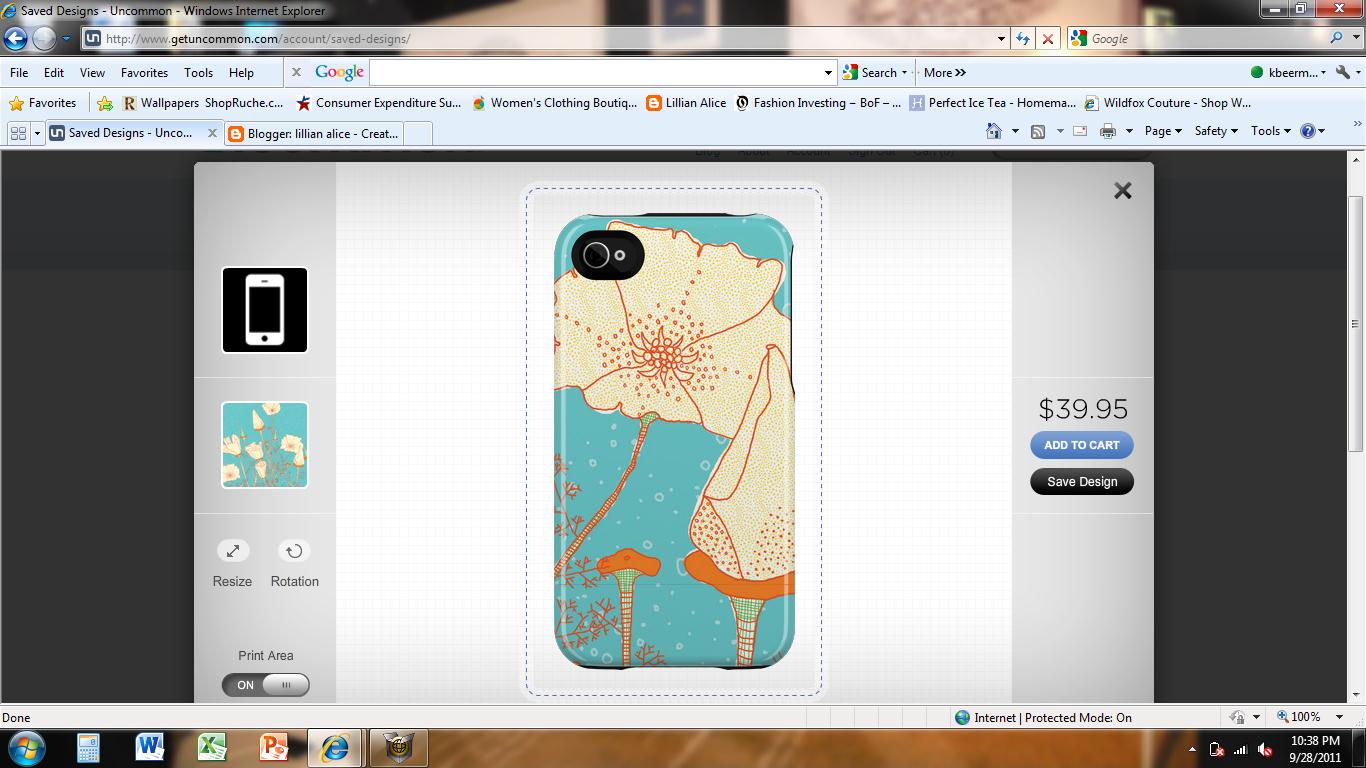
Task: Open the Favorites menu
Action: [144, 73]
